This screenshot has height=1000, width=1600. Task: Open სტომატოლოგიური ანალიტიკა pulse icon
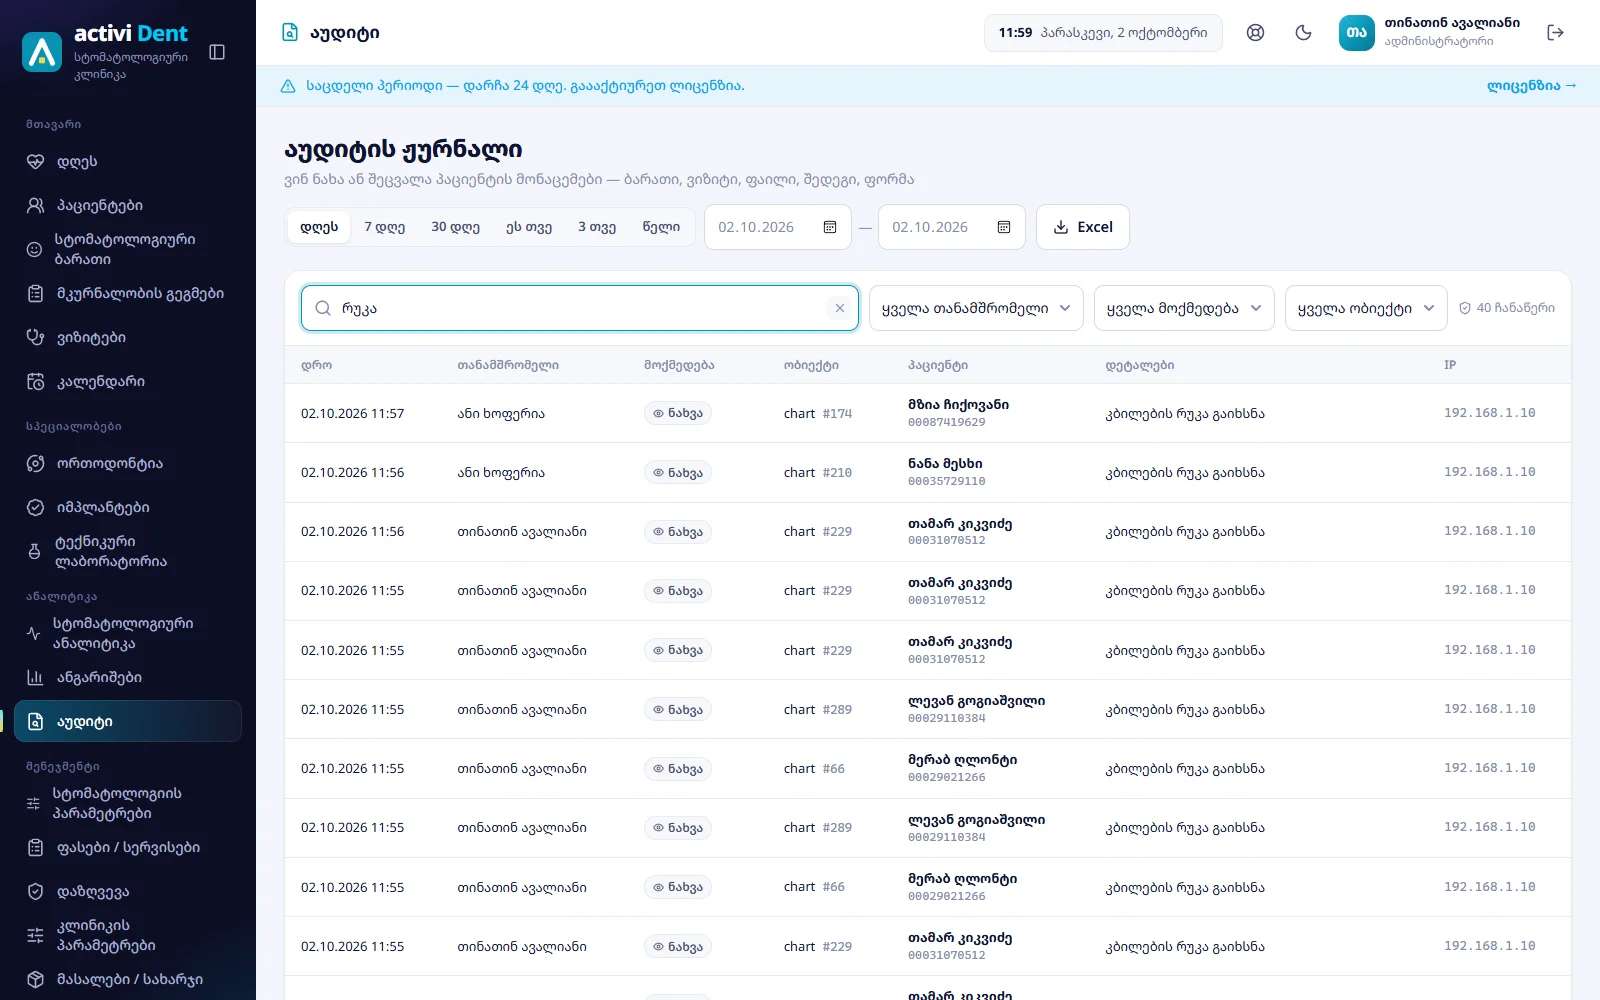click(33, 633)
